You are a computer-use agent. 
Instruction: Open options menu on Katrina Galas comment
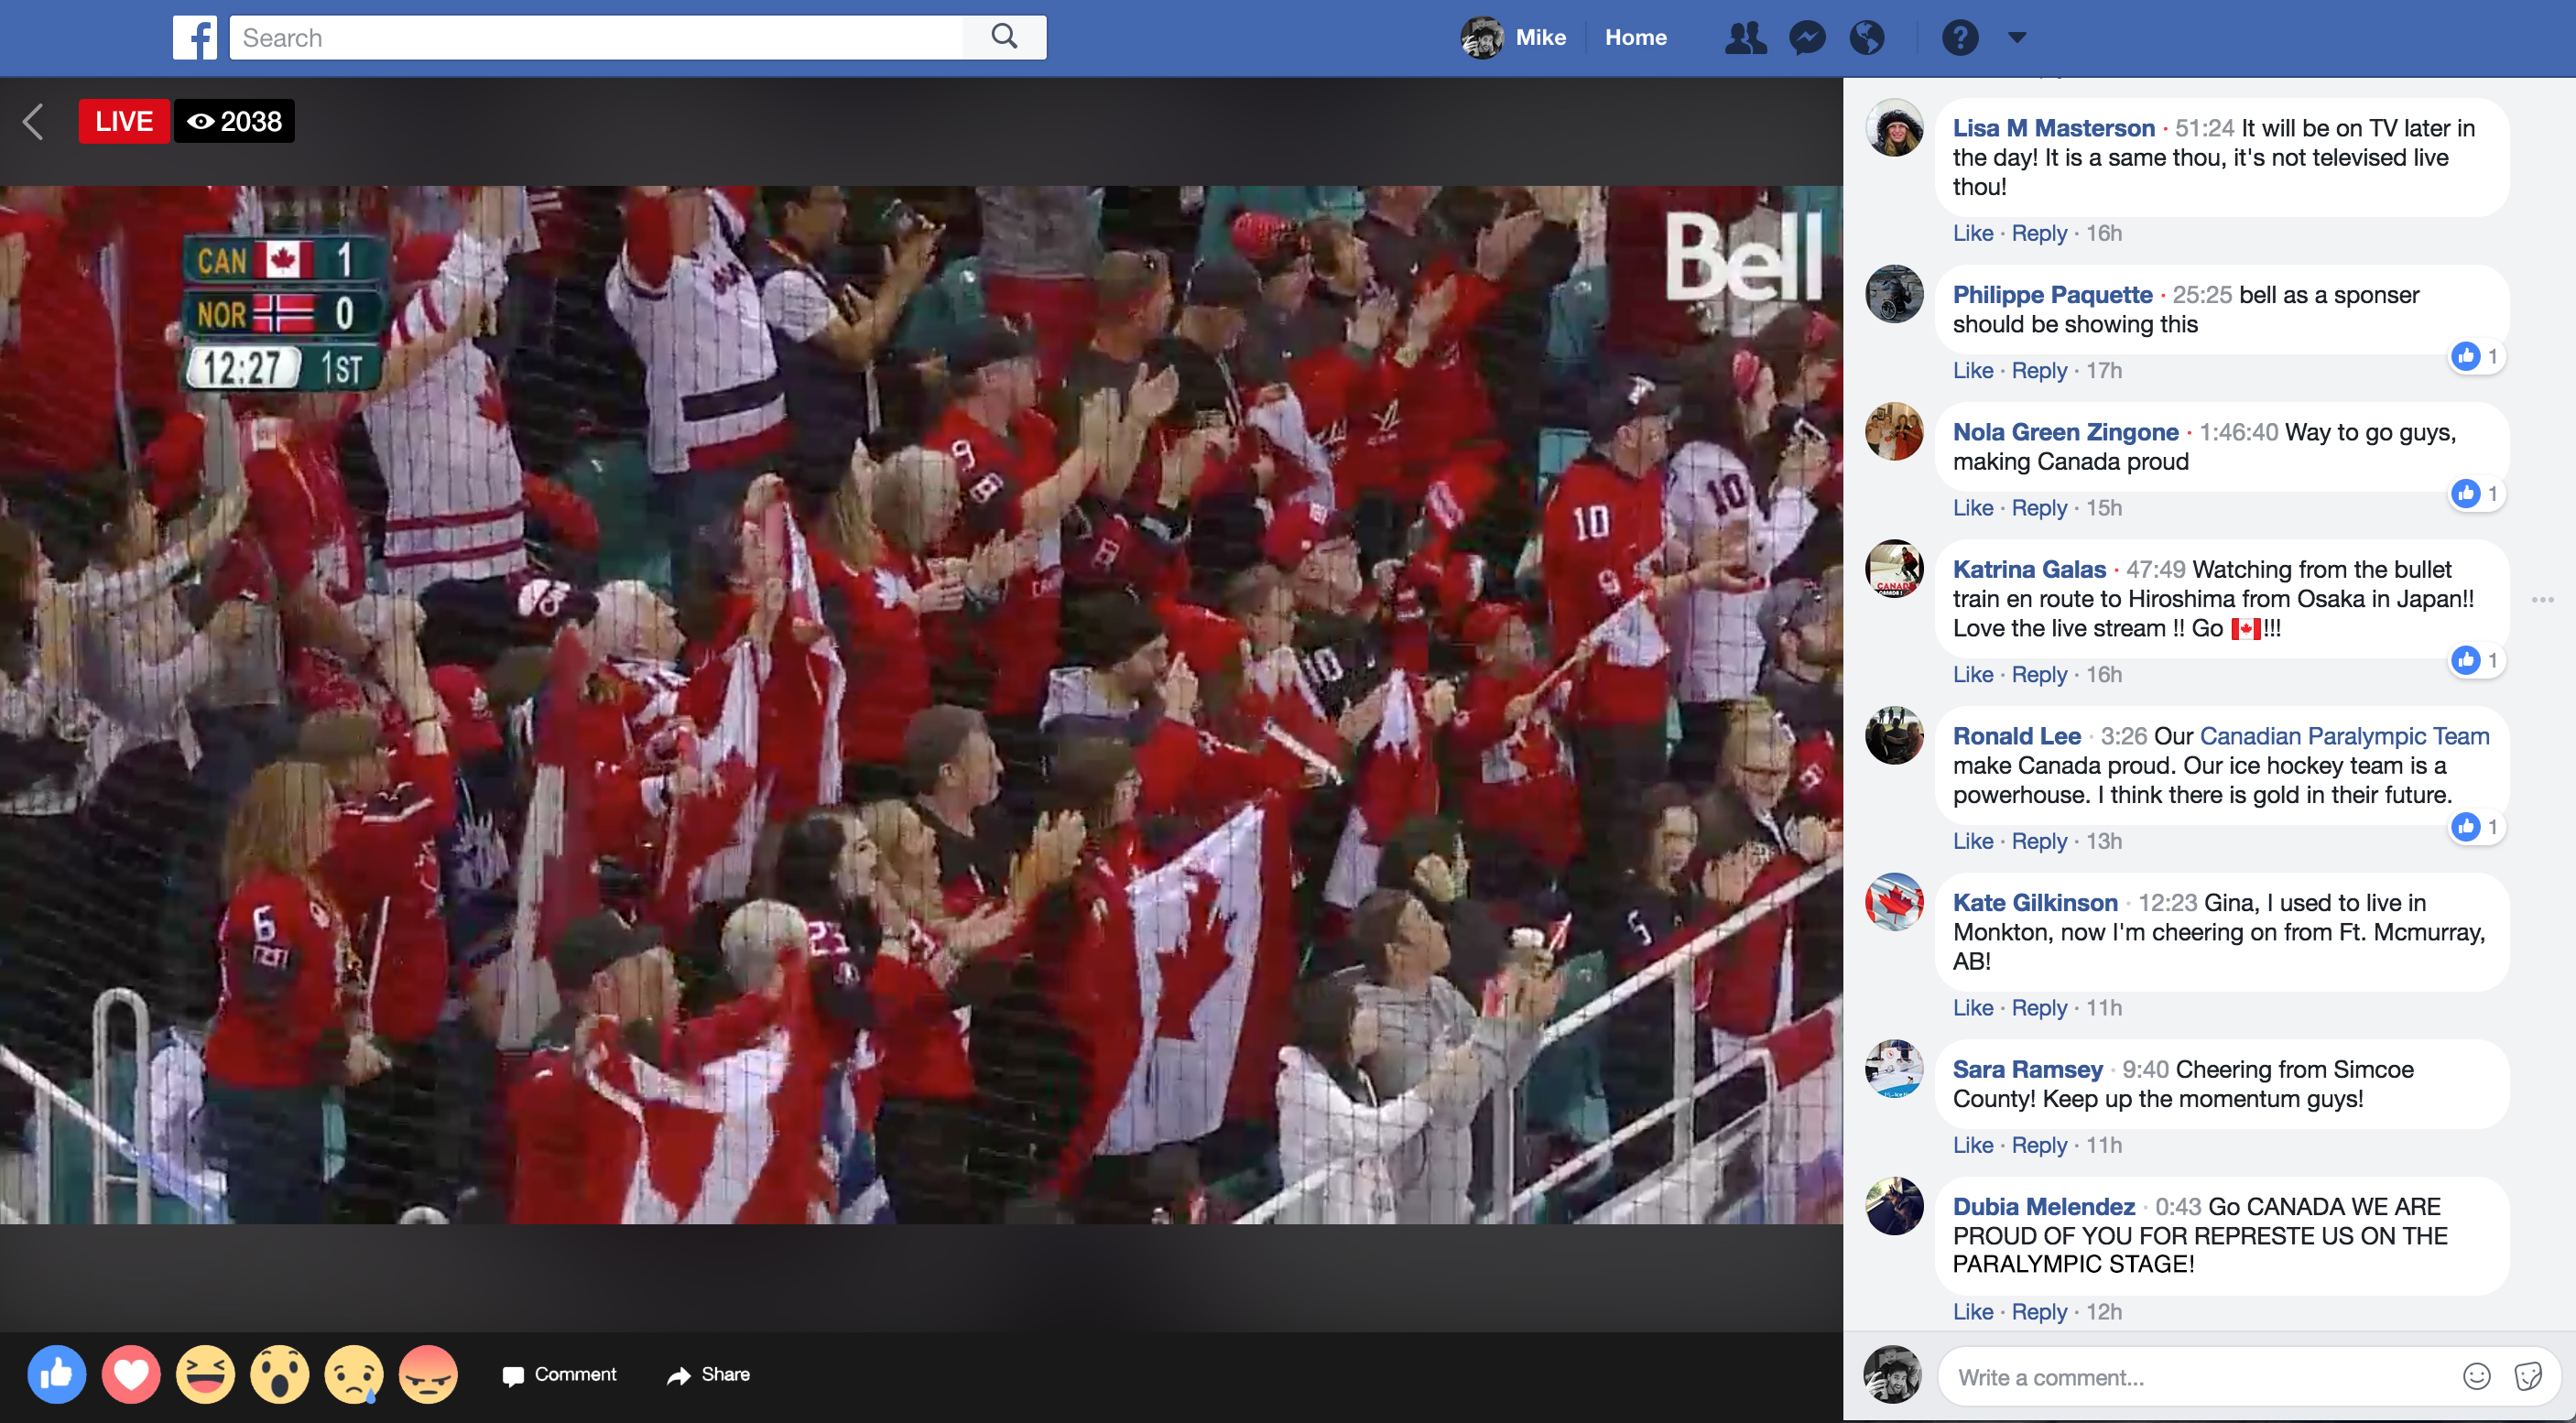[x=2542, y=600]
